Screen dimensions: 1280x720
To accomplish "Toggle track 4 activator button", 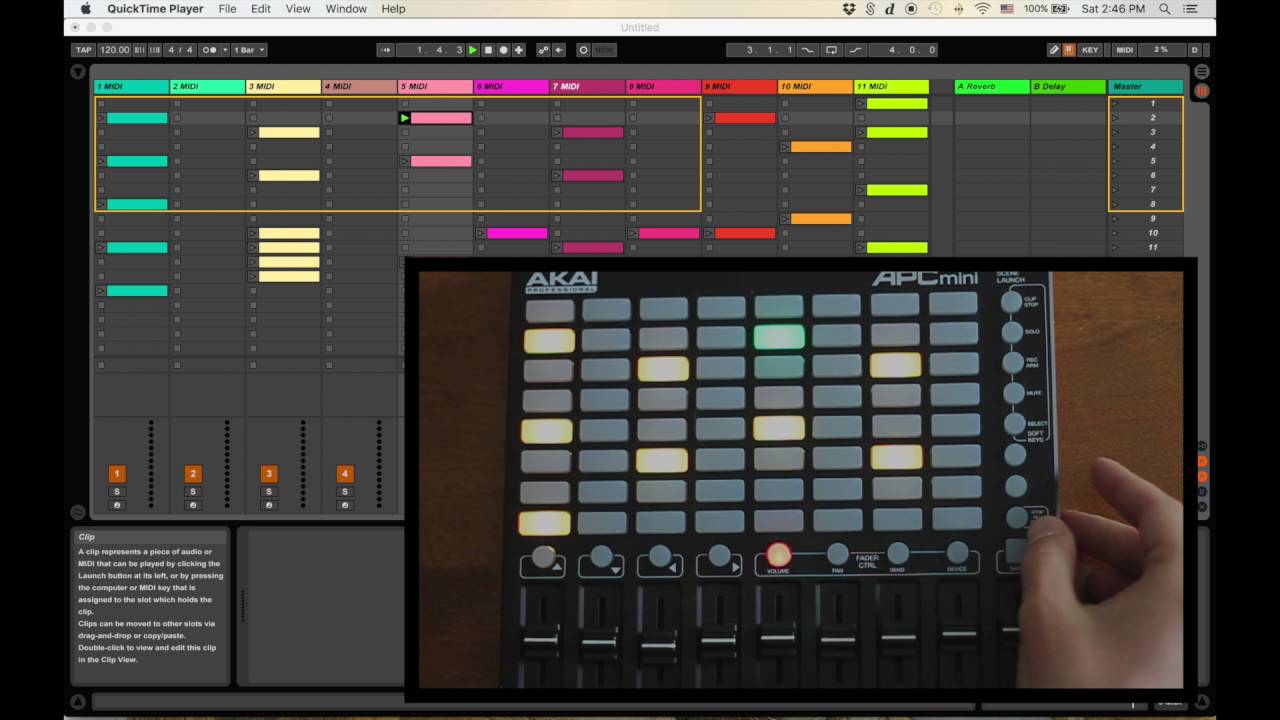I will tap(344, 474).
